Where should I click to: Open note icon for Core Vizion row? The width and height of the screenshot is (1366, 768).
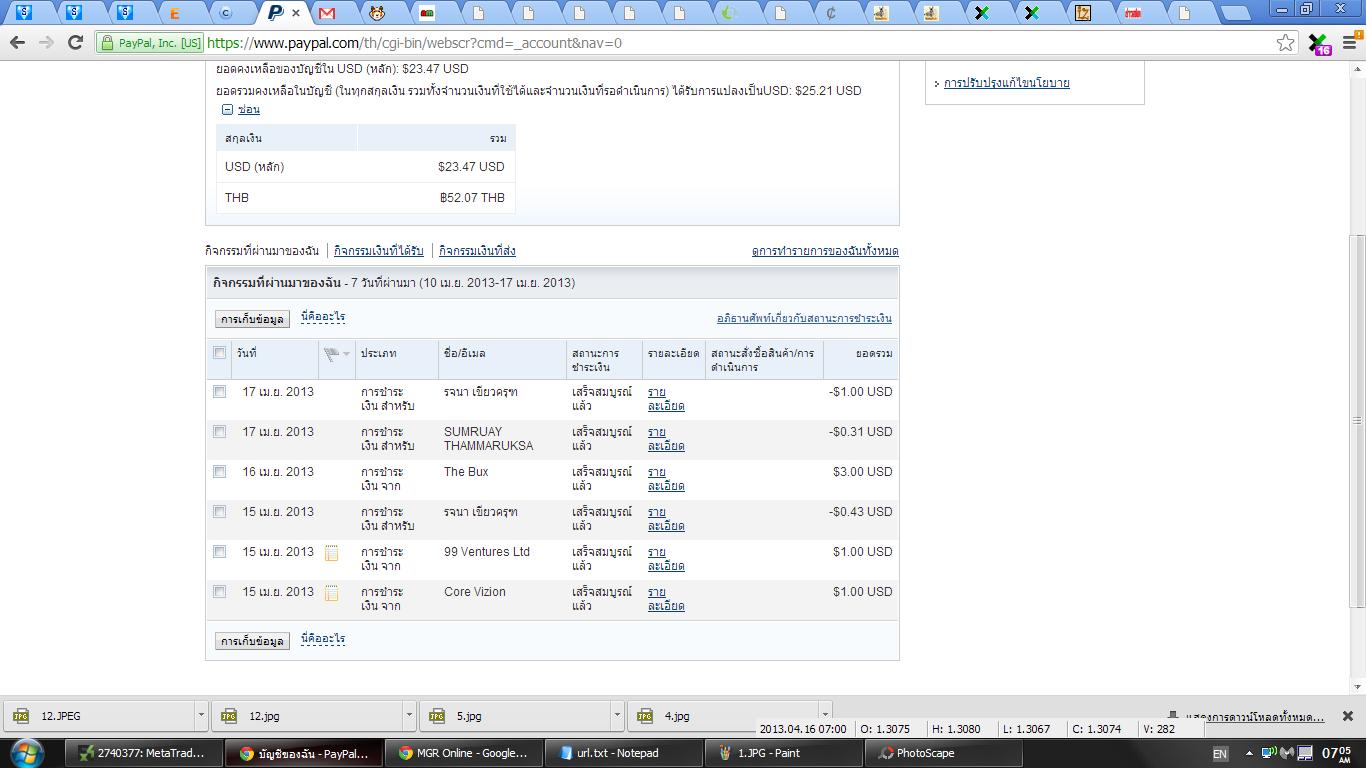click(x=331, y=593)
